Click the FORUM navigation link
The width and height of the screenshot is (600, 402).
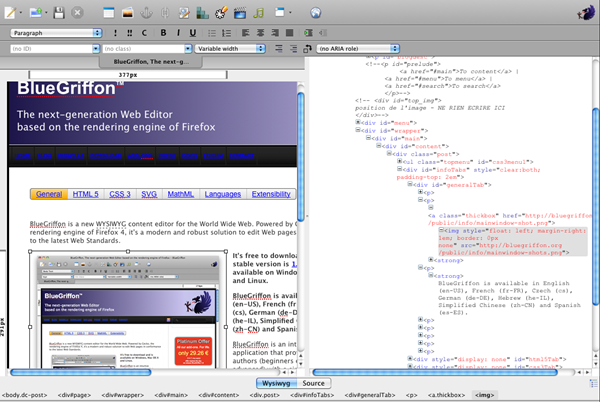point(213,156)
